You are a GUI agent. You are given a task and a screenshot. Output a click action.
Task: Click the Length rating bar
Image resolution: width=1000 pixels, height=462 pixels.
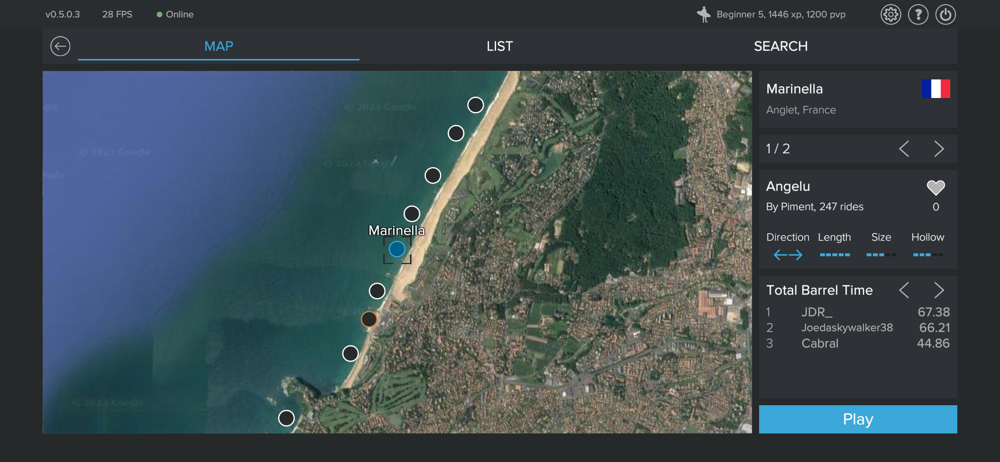[x=835, y=255]
